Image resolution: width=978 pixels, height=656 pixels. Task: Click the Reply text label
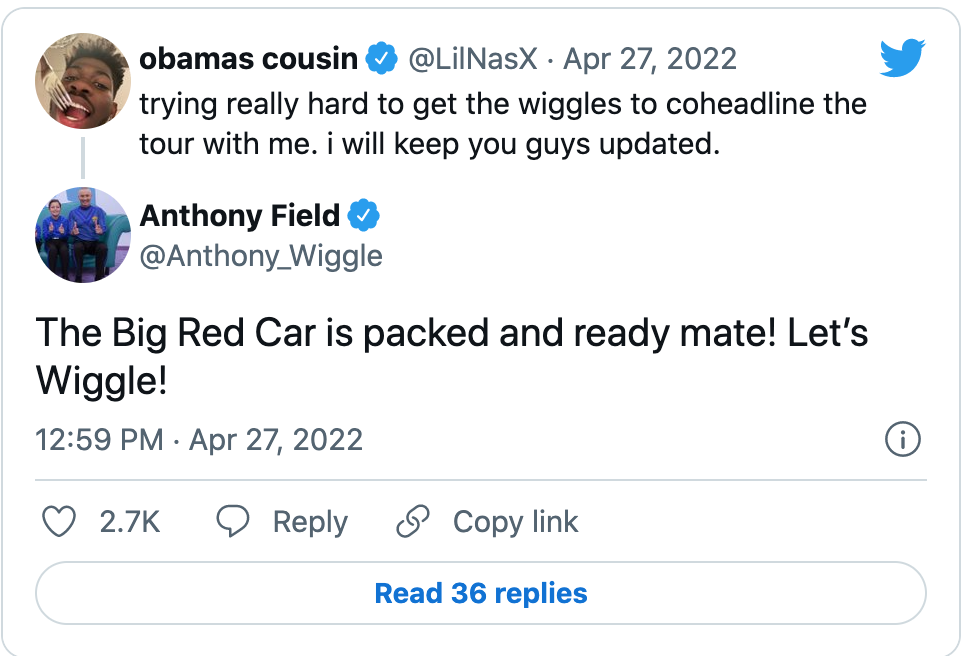click(x=310, y=522)
